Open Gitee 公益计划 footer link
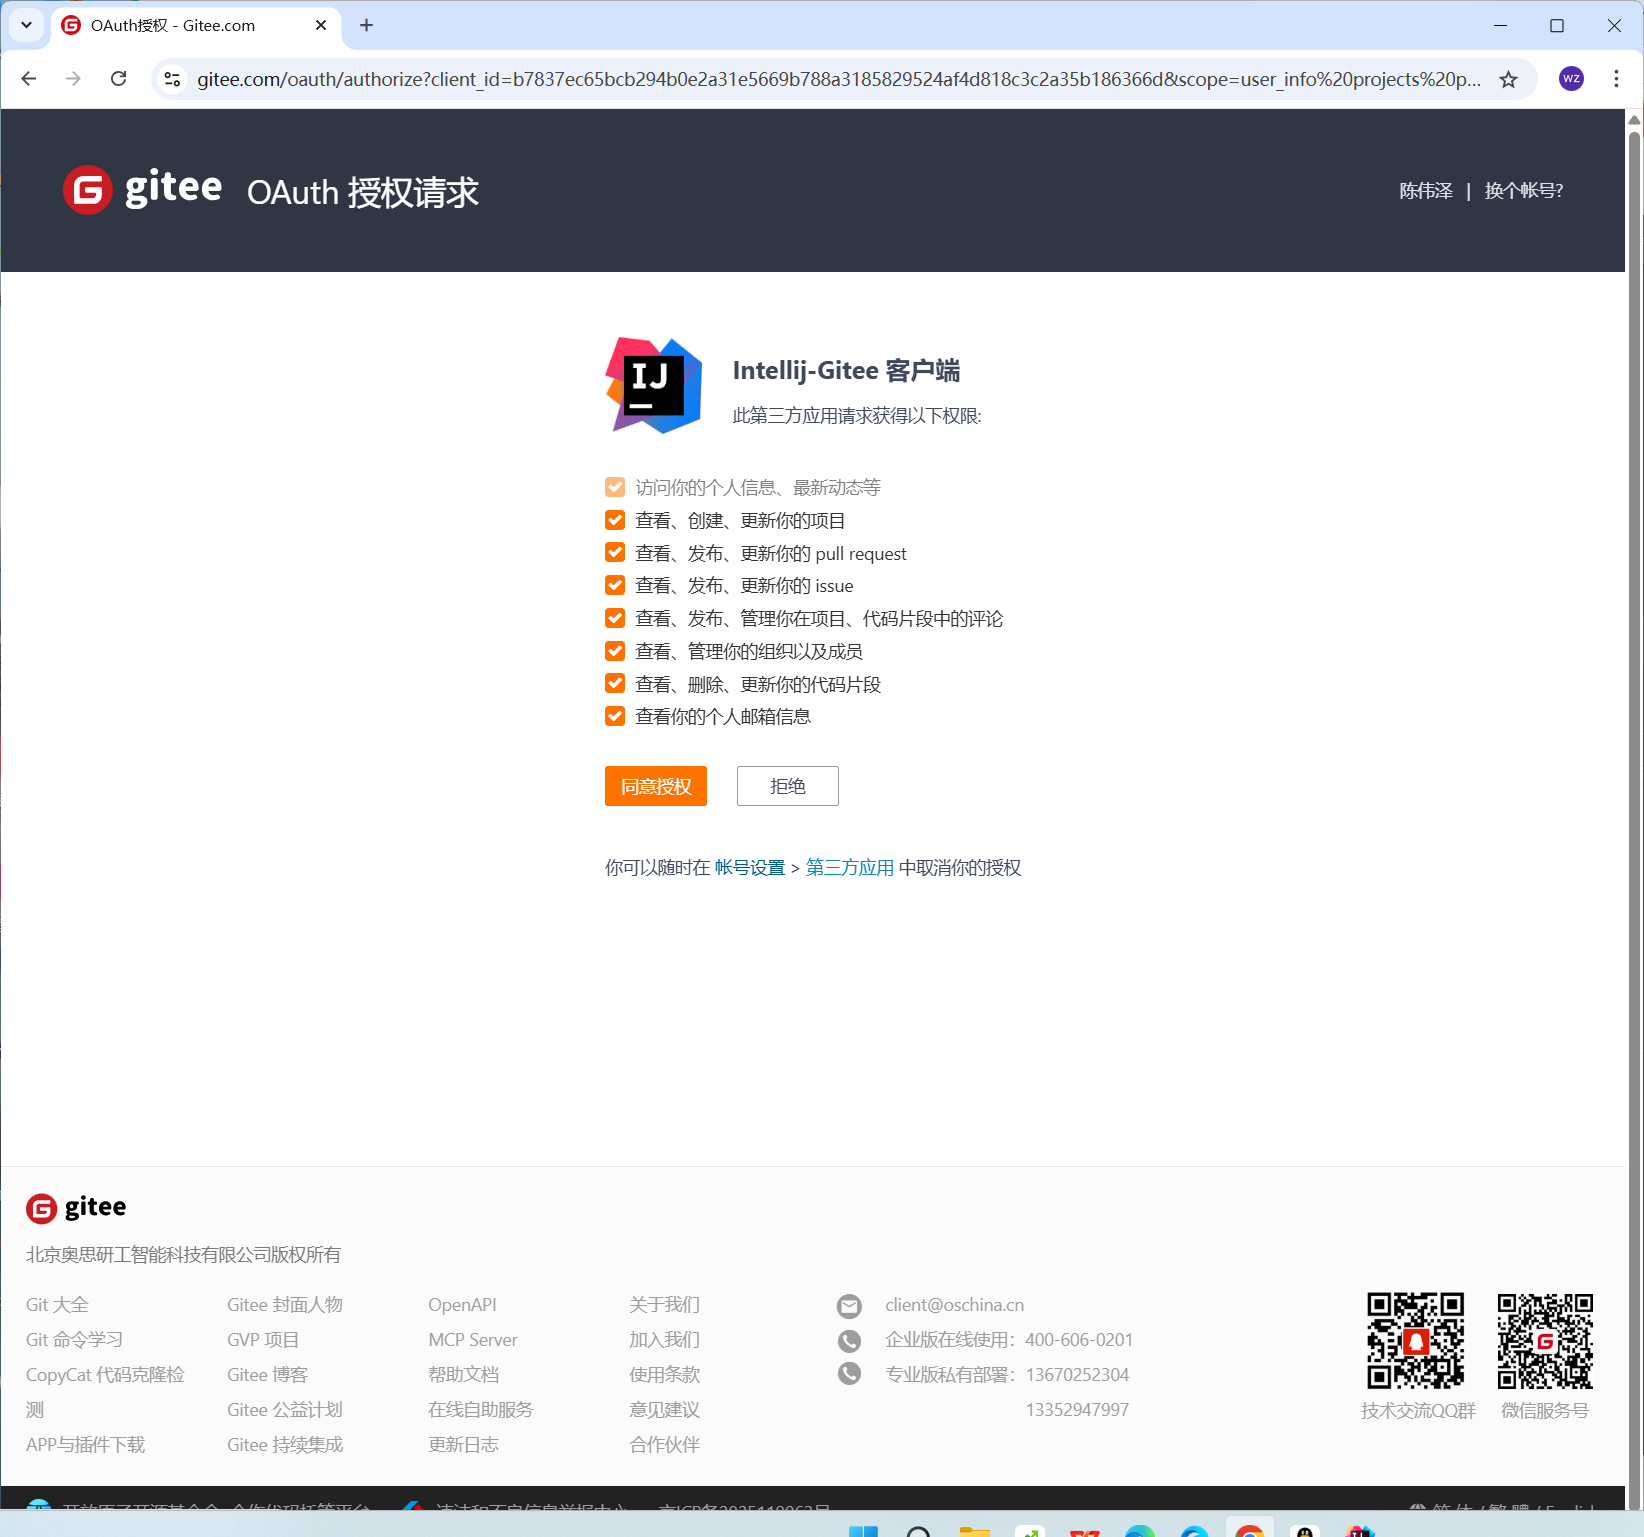Screen dimensions: 1644x1537 [285, 1410]
